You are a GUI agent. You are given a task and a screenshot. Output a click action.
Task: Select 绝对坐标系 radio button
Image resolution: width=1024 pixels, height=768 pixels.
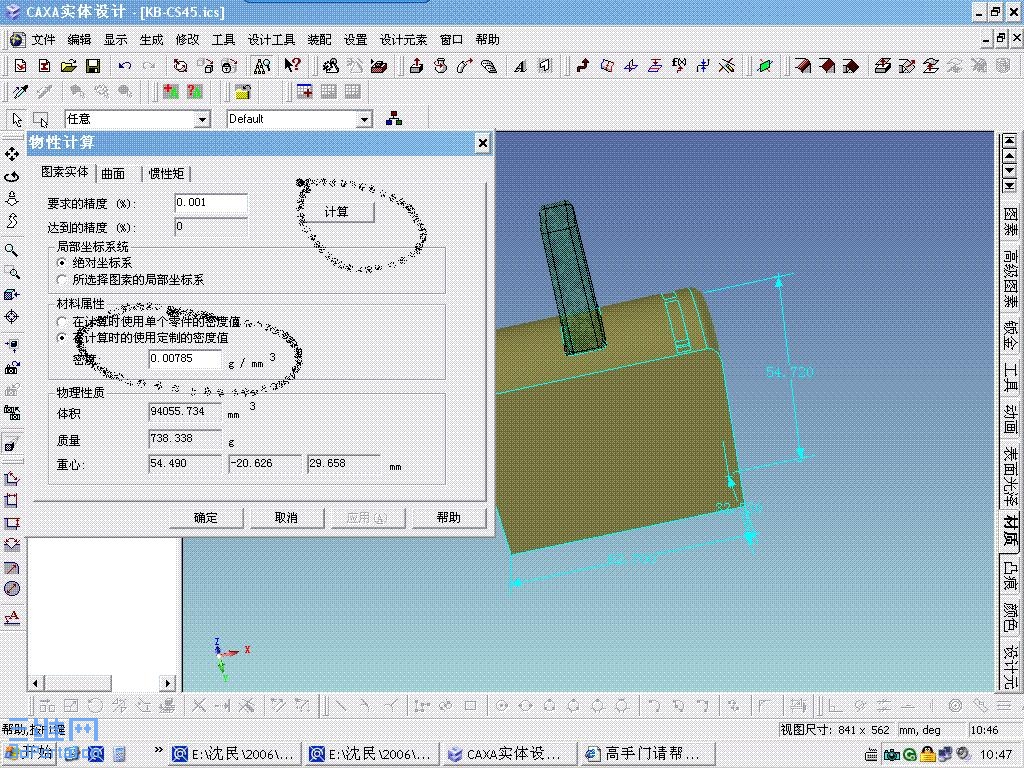click(x=61, y=263)
